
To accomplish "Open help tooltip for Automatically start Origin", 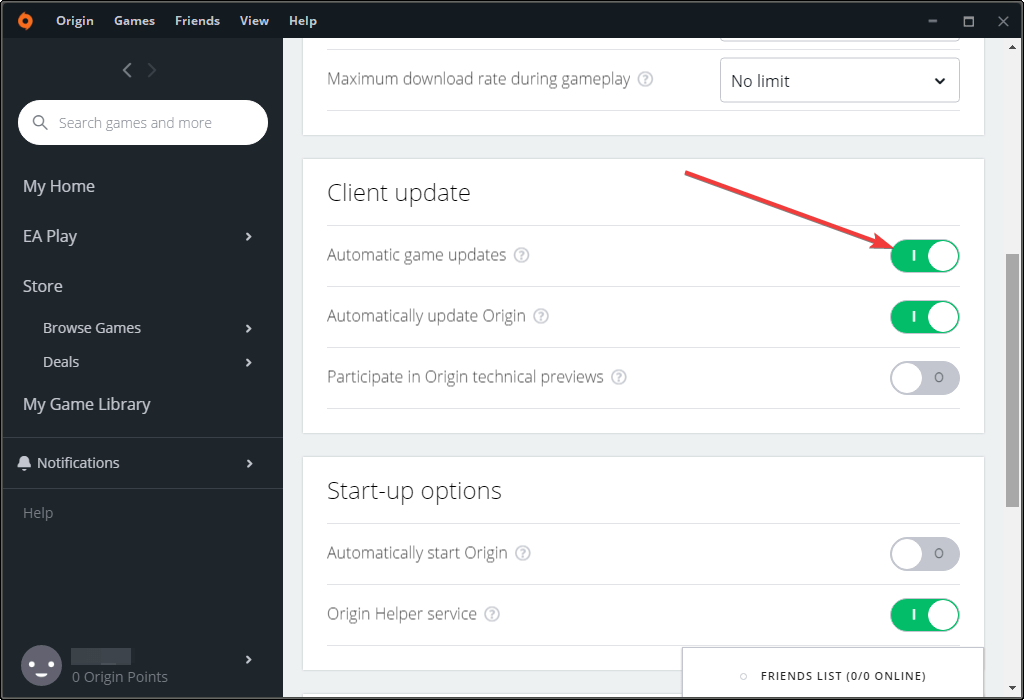I will tap(522, 553).
